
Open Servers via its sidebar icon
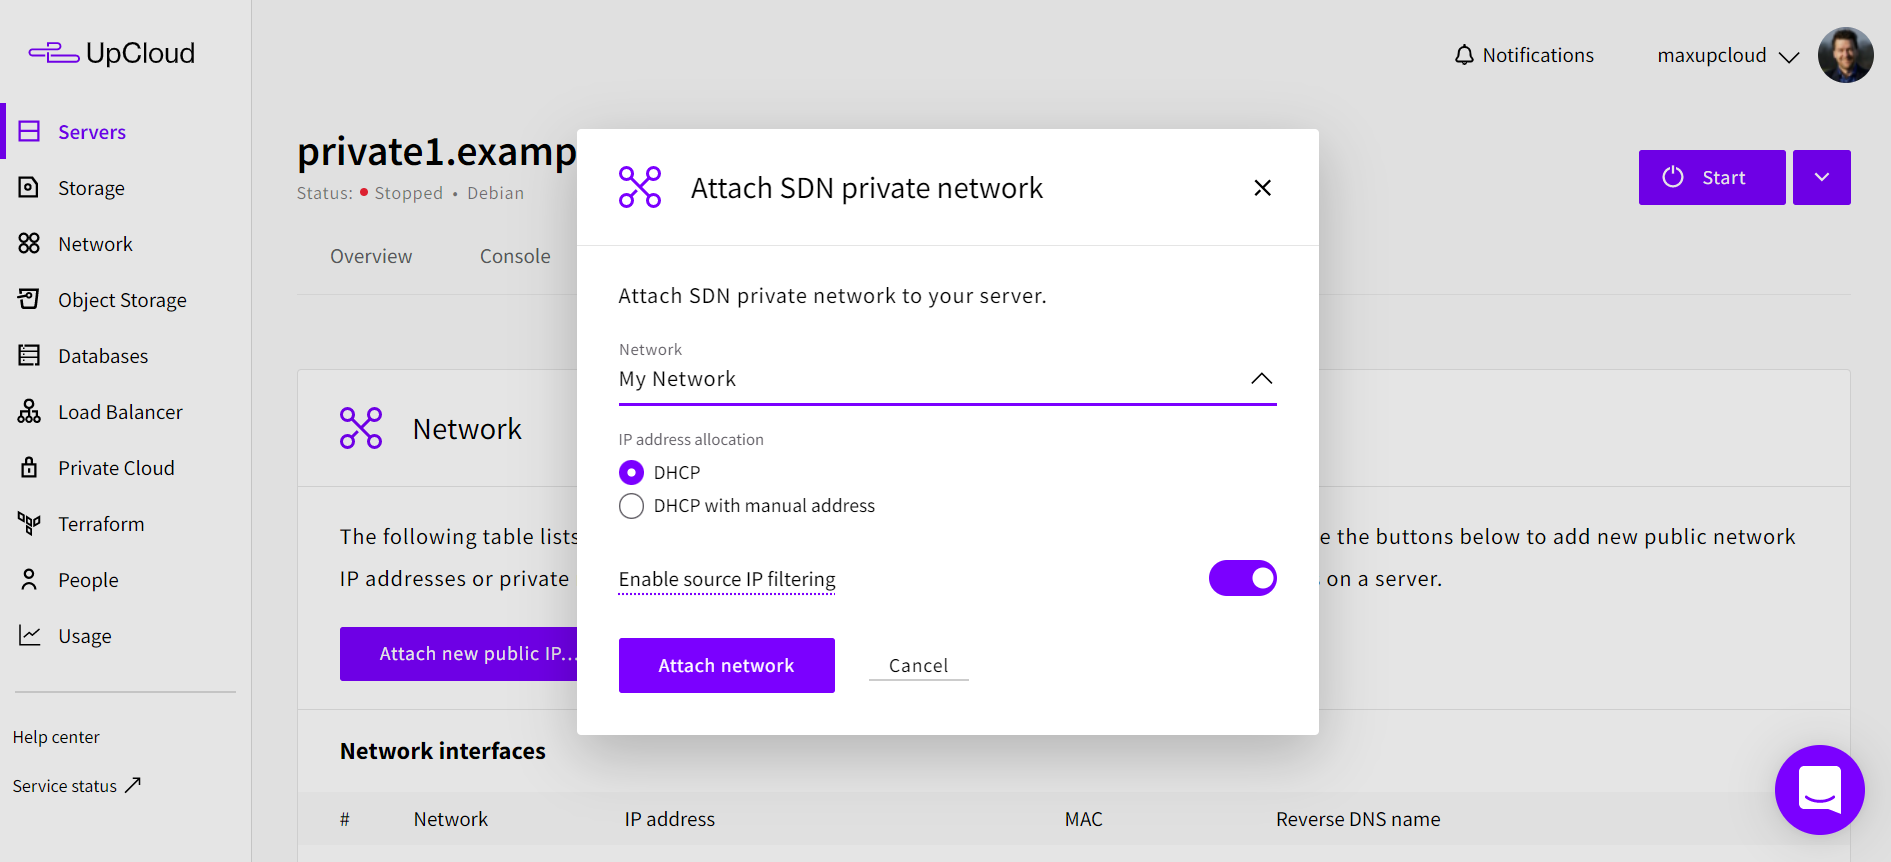[x=29, y=131]
